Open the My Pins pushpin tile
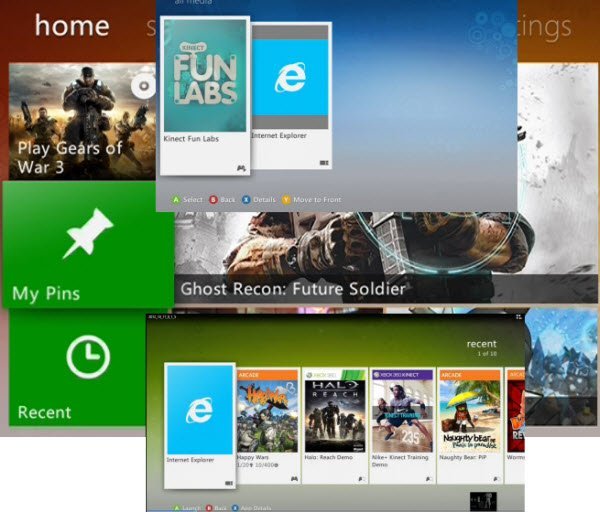Screen dimensions: 600x512 88,244
